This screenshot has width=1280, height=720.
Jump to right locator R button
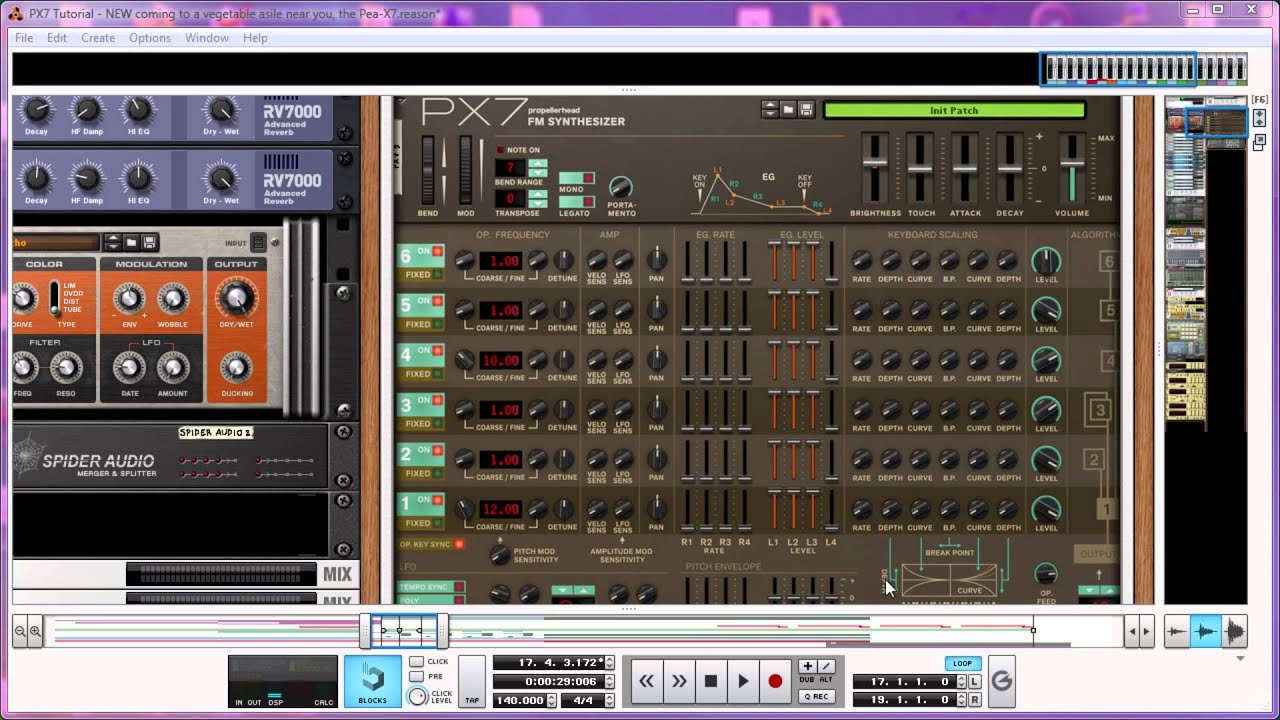(x=975, y=700)
